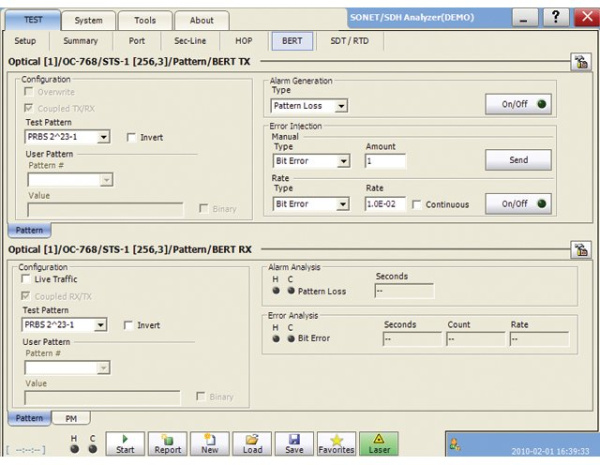Click the BERT RX panel corner icon
This screenshot has height=465, width=600.
click(577, 247)
